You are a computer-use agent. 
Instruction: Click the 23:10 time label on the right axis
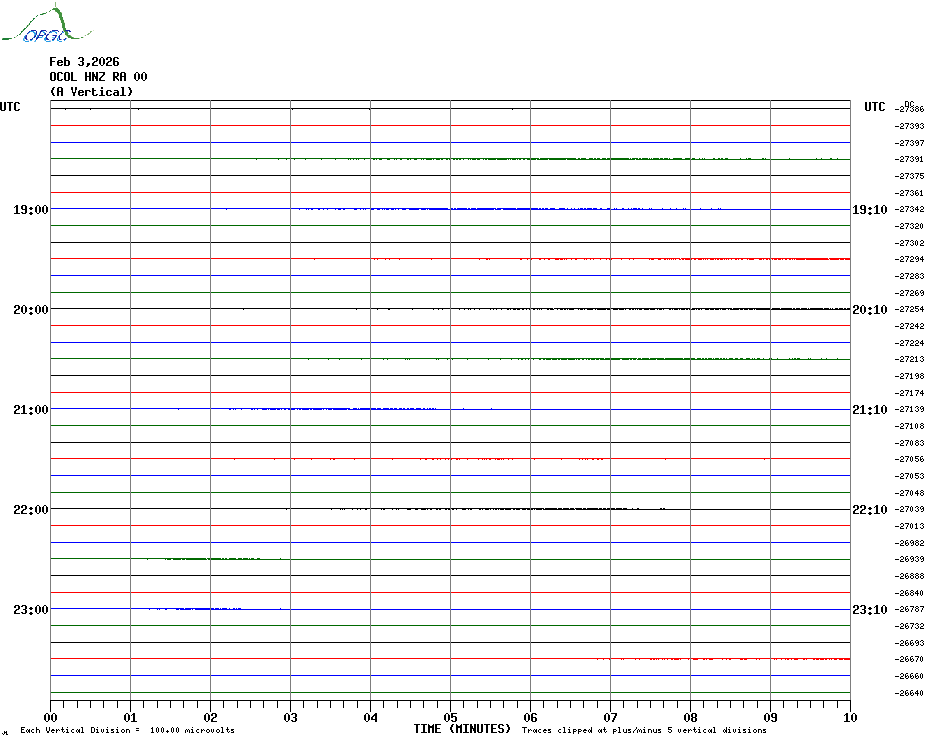pyautogui.click(x=868, y=610)
